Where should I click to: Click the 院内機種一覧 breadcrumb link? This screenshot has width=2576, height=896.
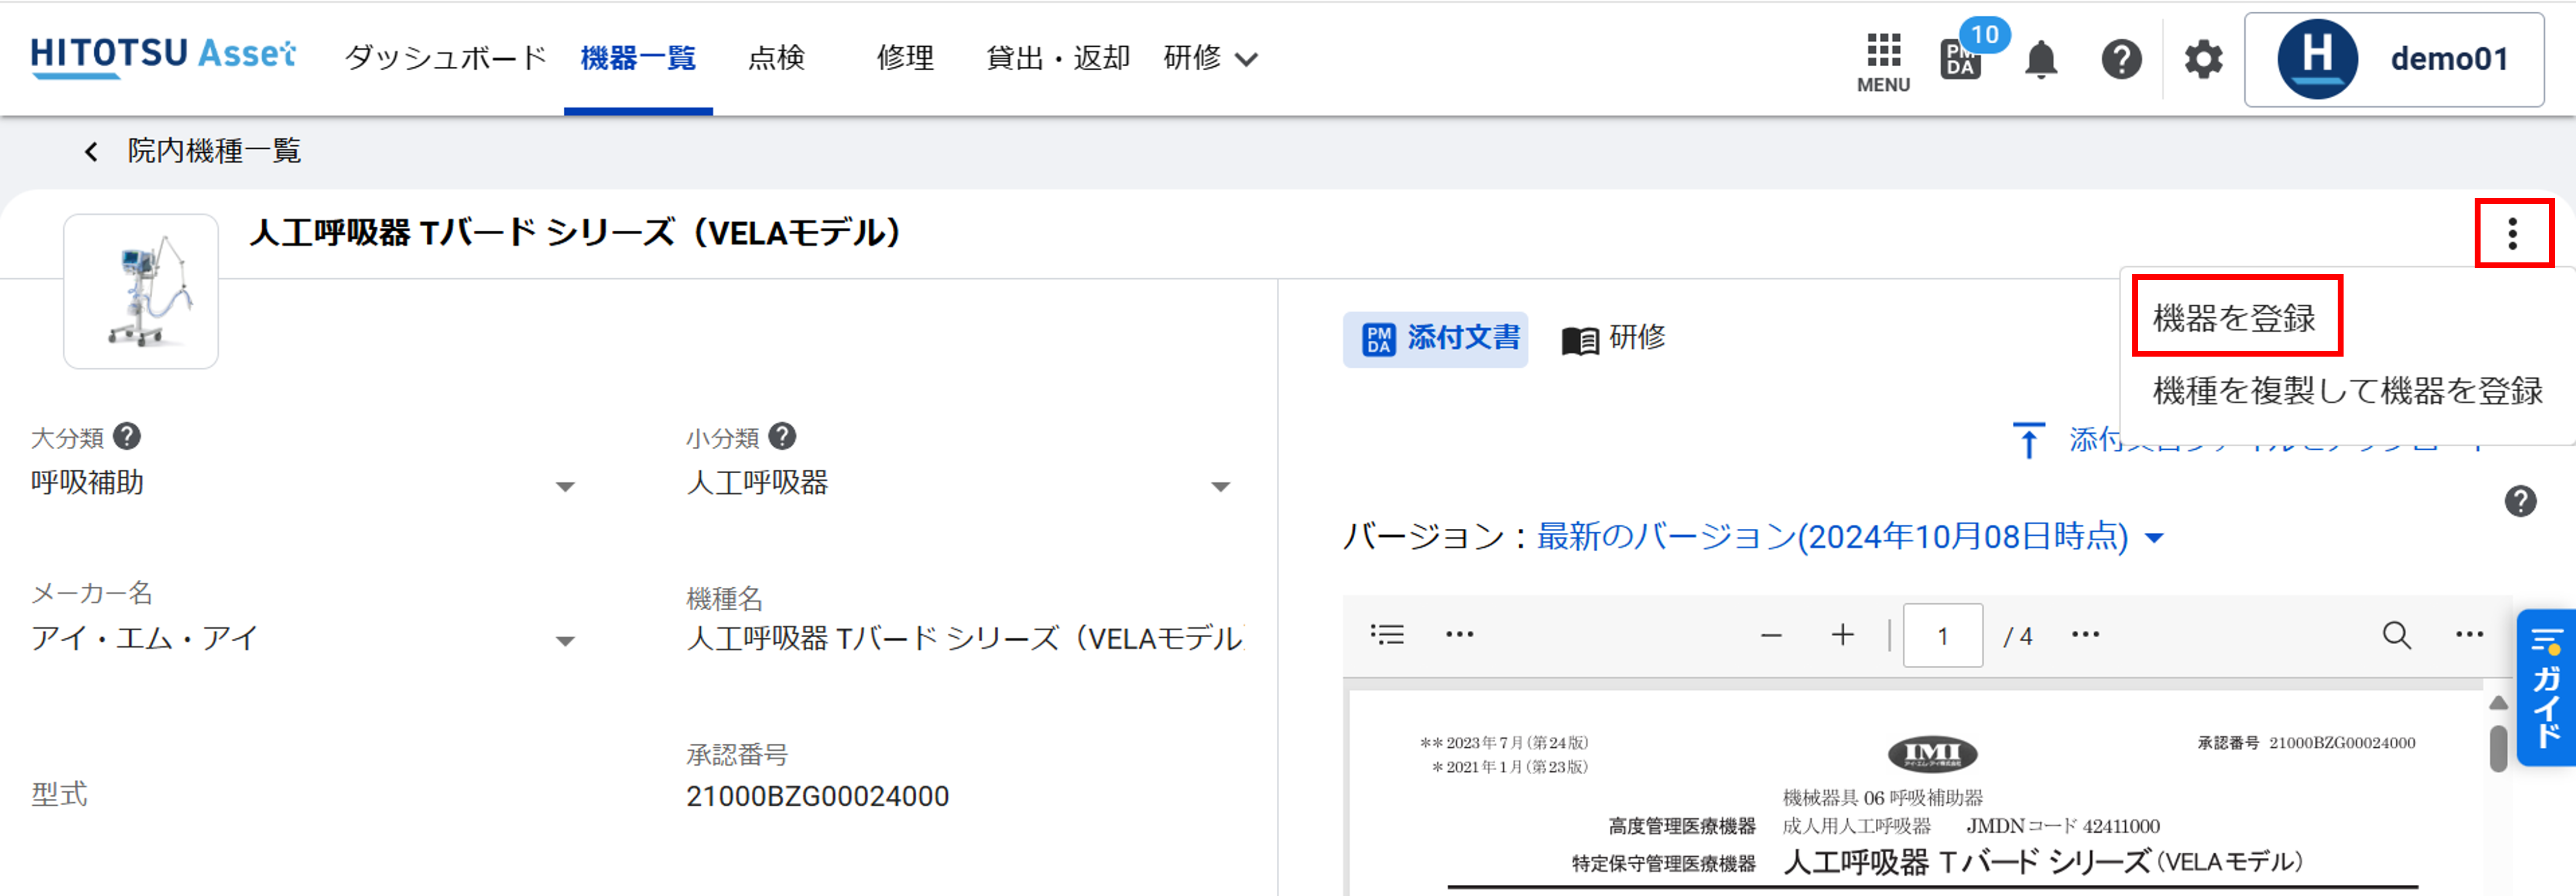[x=214, y=151]
